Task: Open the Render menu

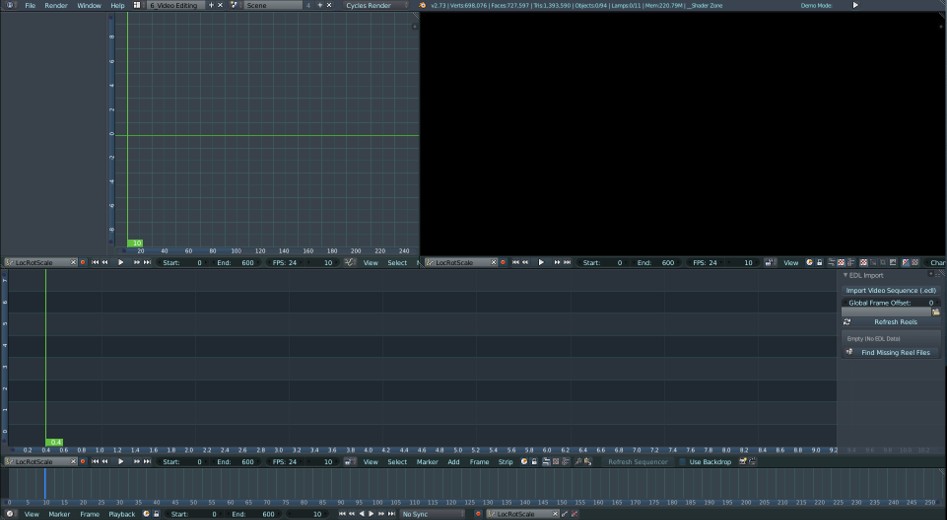Action: pyautogui.click(x=56, y=5)
